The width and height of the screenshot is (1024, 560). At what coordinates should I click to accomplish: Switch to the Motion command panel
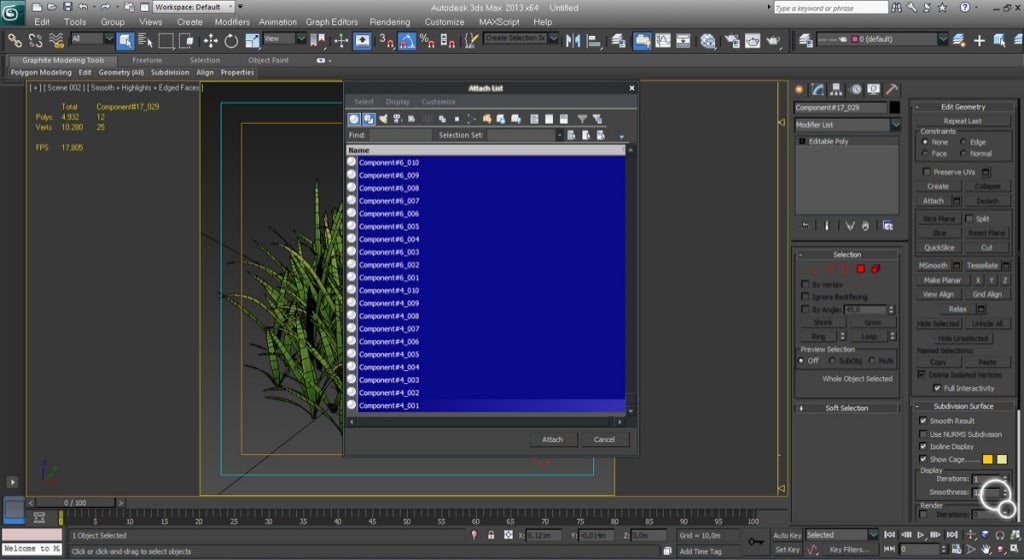[855, 89]
